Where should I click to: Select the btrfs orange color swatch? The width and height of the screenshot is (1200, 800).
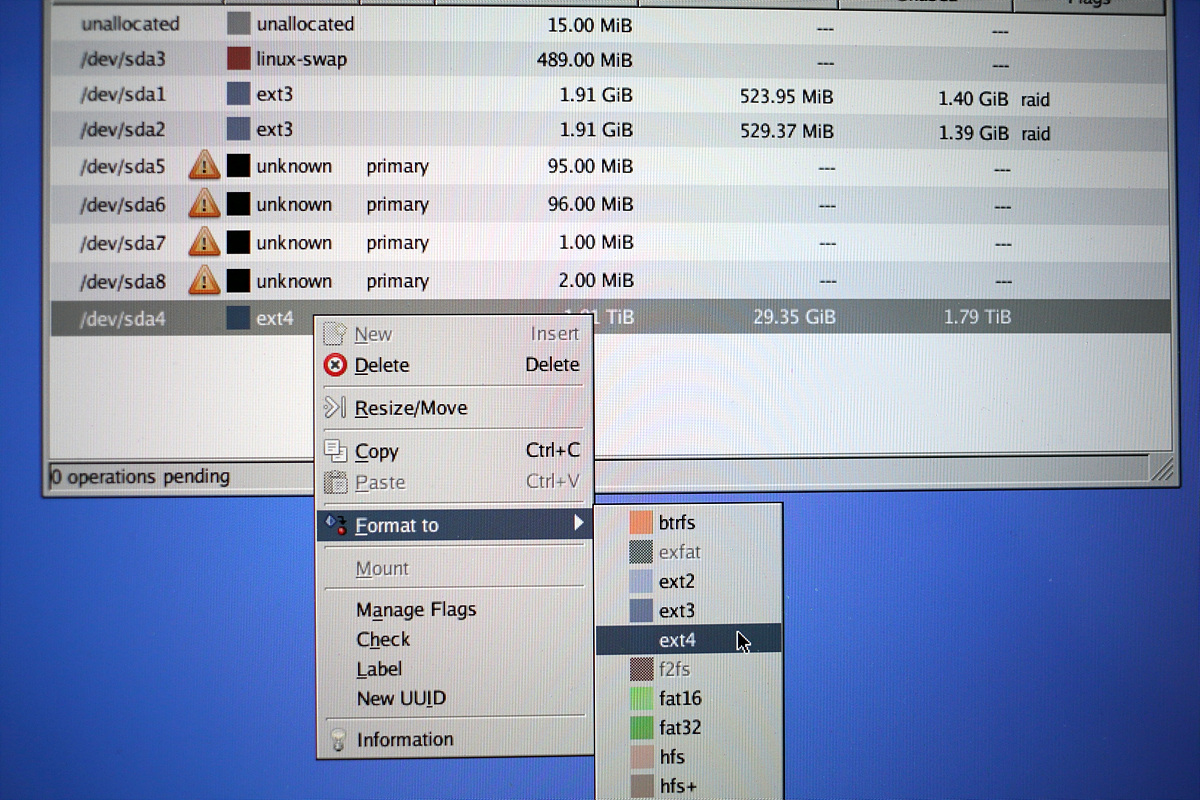(641, 523)
